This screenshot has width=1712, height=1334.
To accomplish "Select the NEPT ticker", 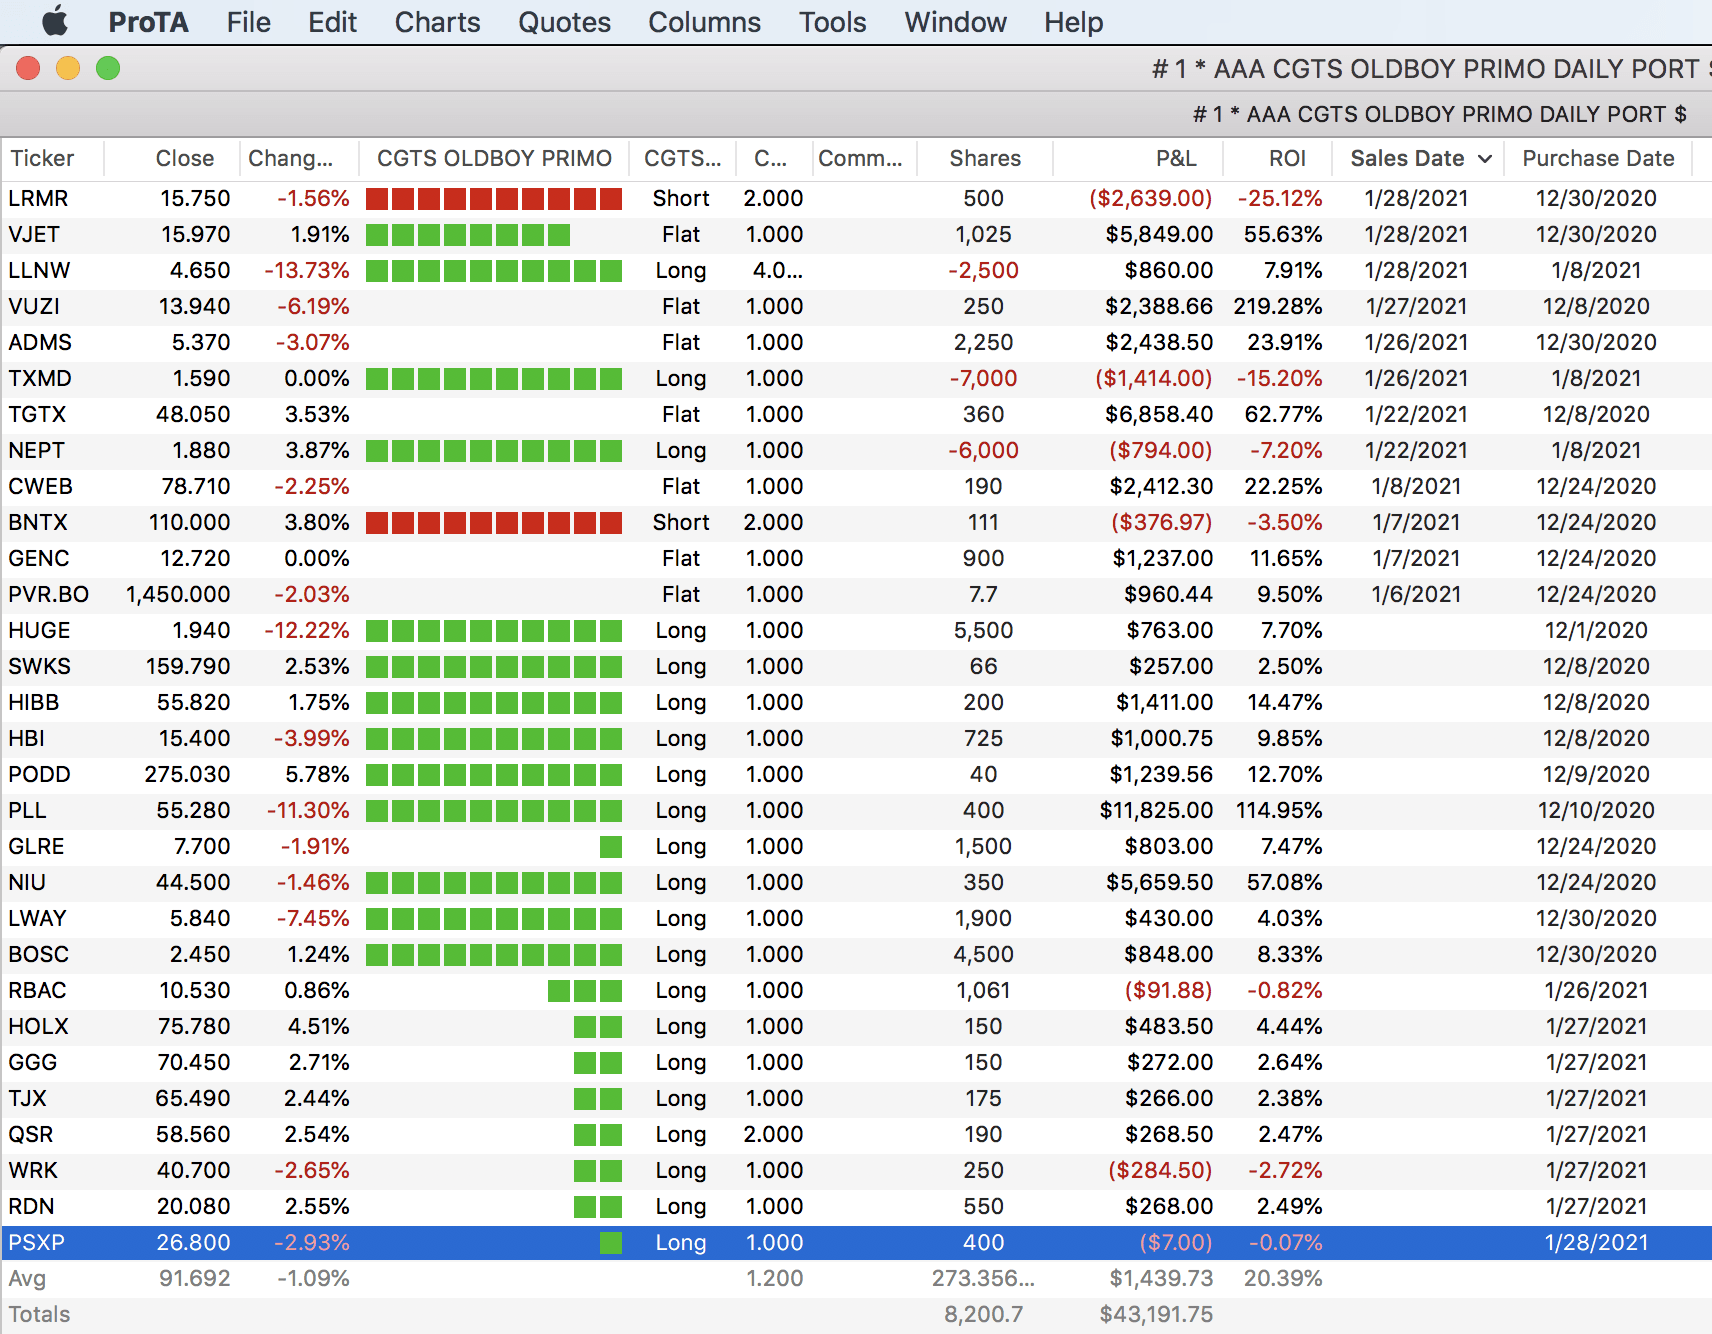I will pyautogui.click(x=36, y=450).
